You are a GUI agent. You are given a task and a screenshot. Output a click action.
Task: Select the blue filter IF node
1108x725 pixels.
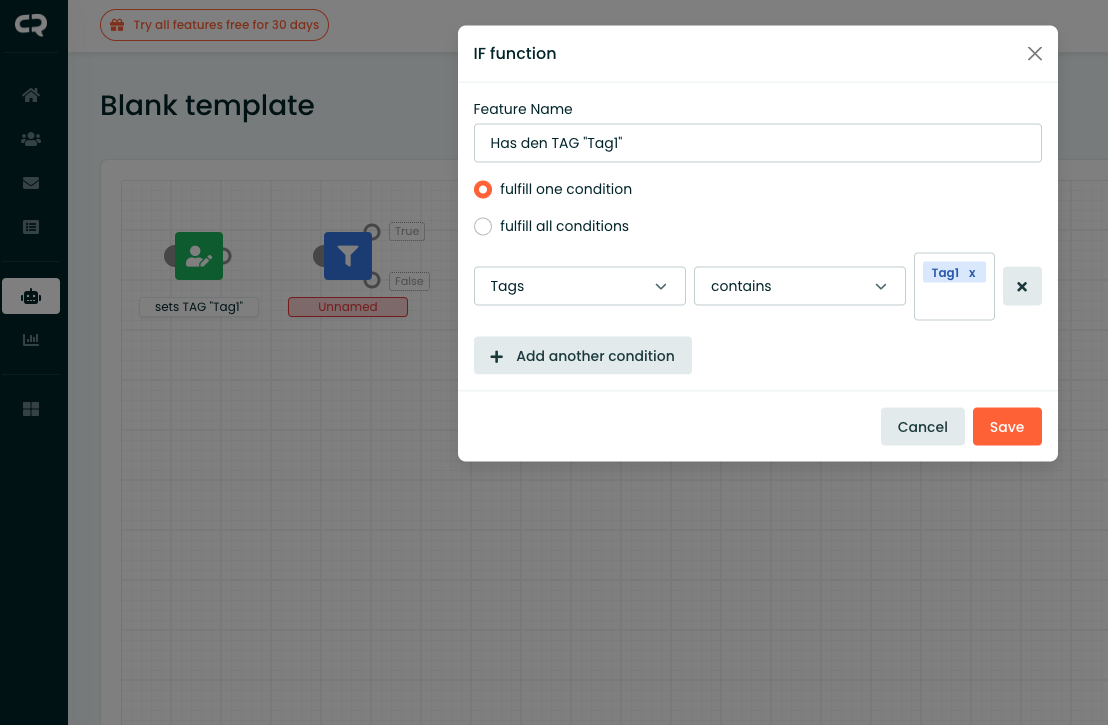pyautogui.click(x=347, y=257)
